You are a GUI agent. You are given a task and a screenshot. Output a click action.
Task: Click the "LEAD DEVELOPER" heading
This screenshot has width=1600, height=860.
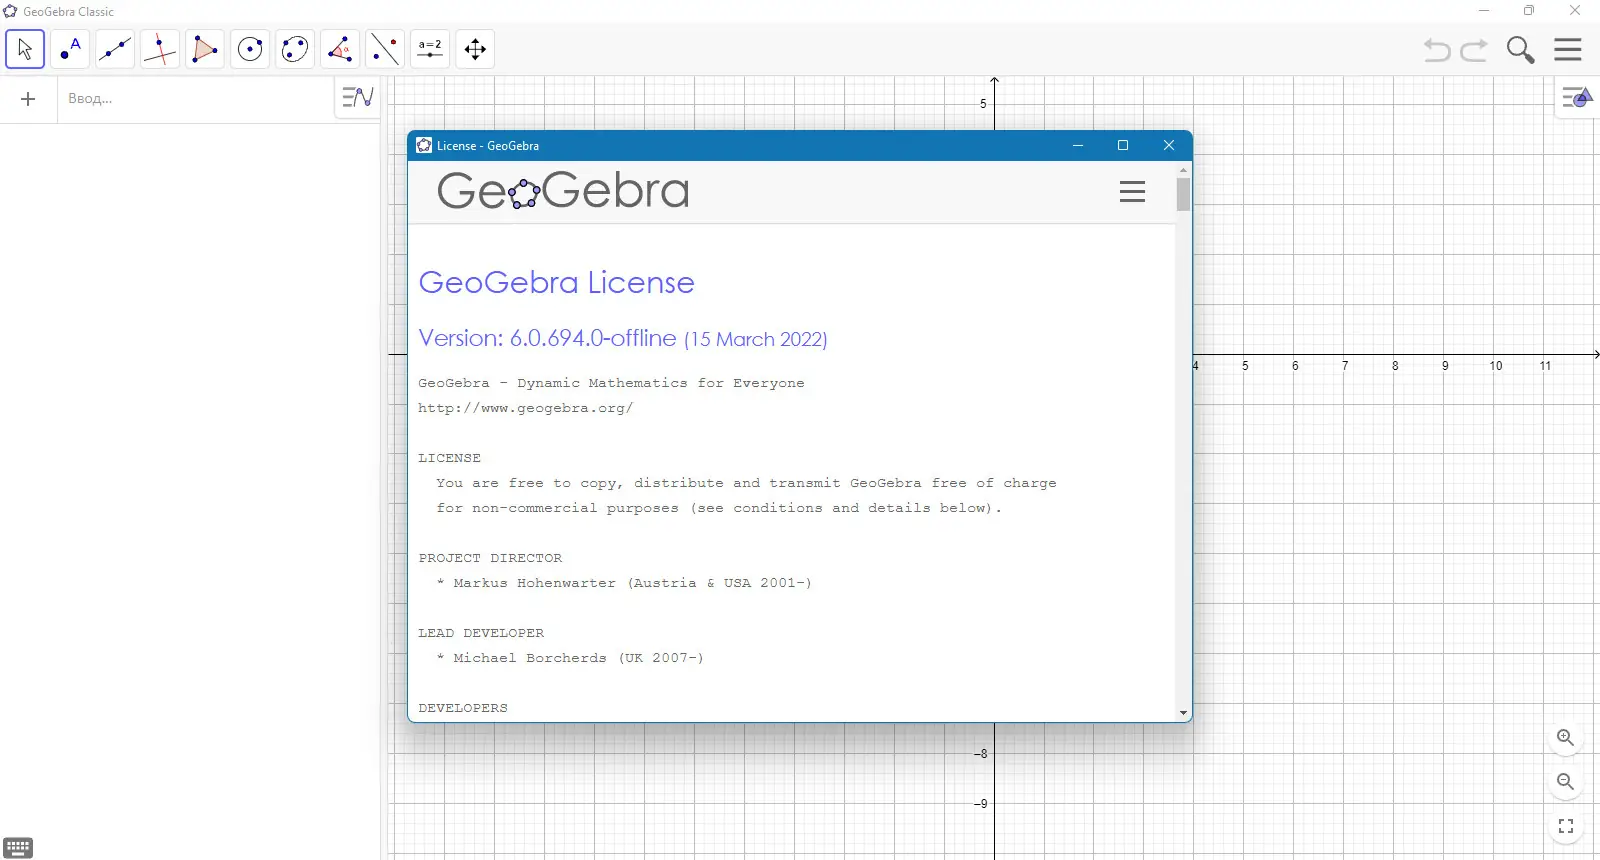click(x=481, y=633)
